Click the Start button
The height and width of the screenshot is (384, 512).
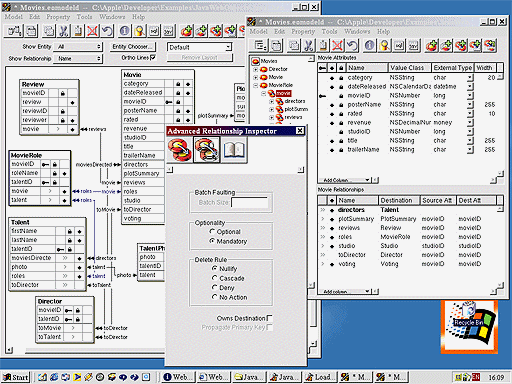[16, 377]
